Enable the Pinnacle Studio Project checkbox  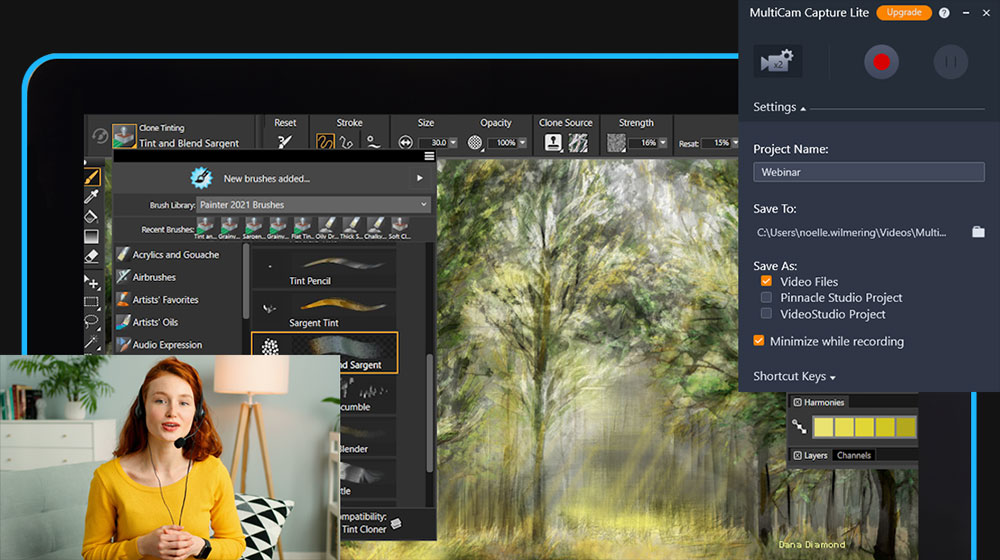766,298
